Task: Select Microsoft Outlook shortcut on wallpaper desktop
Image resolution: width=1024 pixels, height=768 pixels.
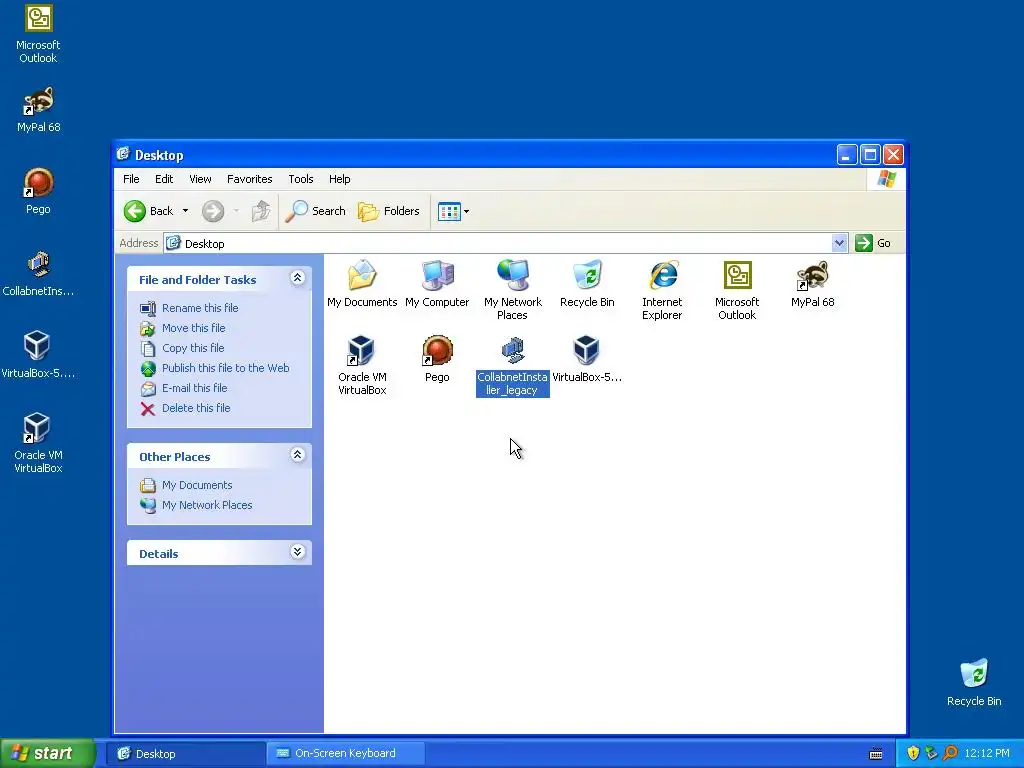Action: pos(38,33)
